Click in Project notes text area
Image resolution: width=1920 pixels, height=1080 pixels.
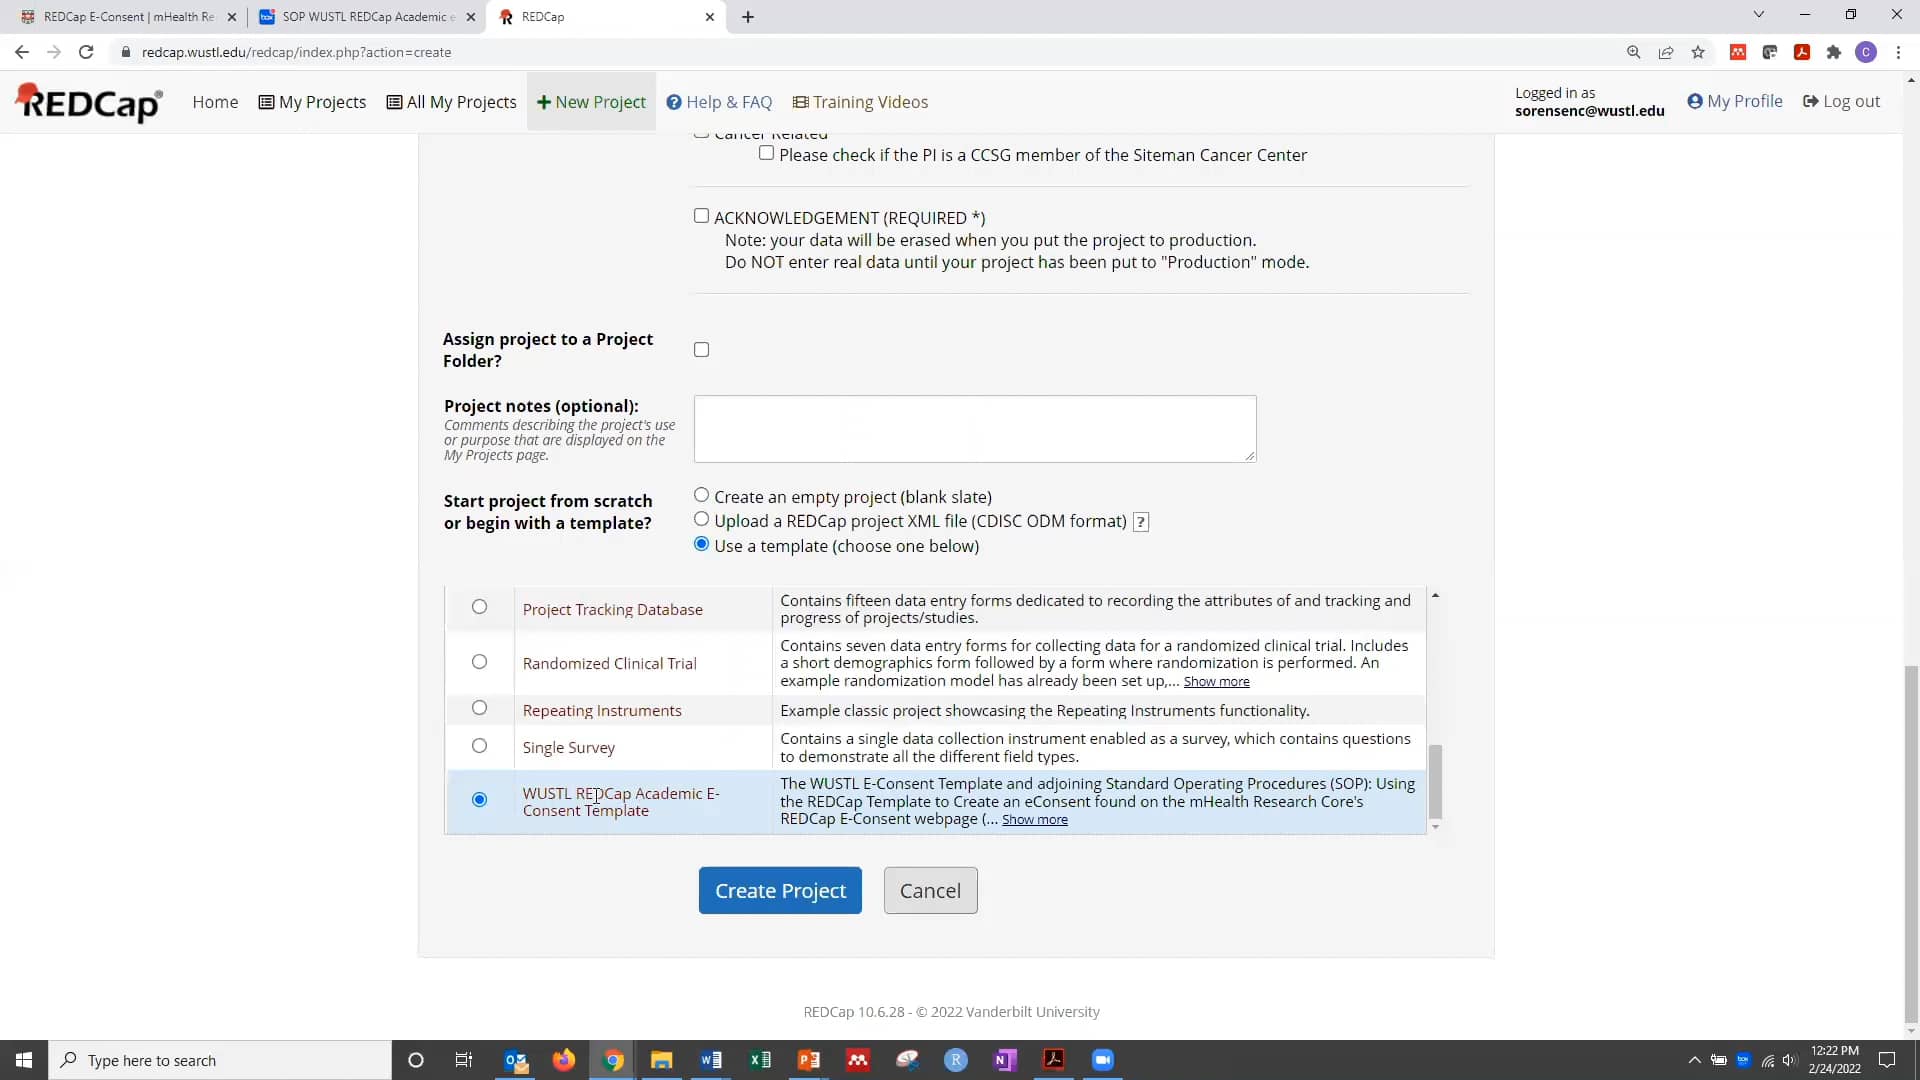(x=975, y=429)
